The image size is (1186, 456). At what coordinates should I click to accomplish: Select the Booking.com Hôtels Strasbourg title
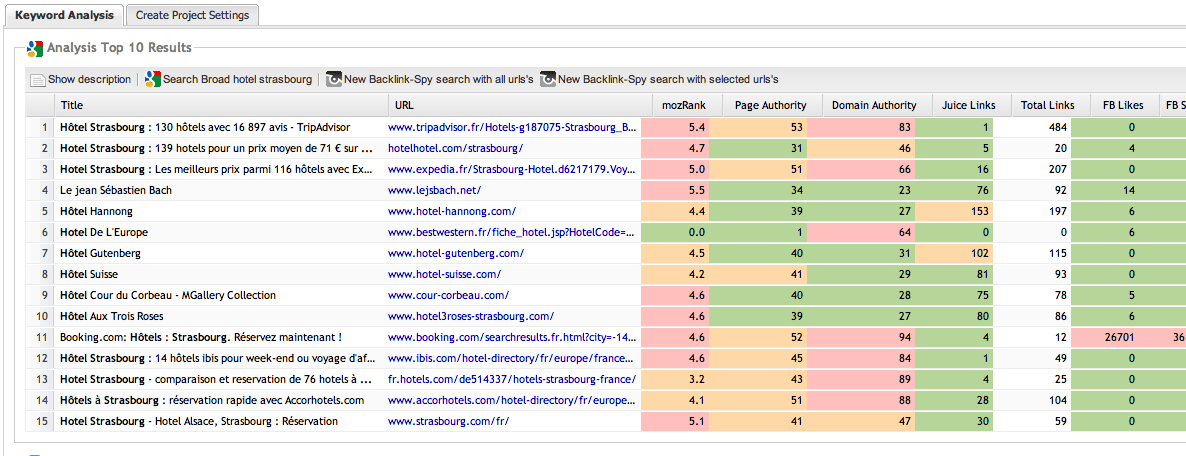point(201,337)
